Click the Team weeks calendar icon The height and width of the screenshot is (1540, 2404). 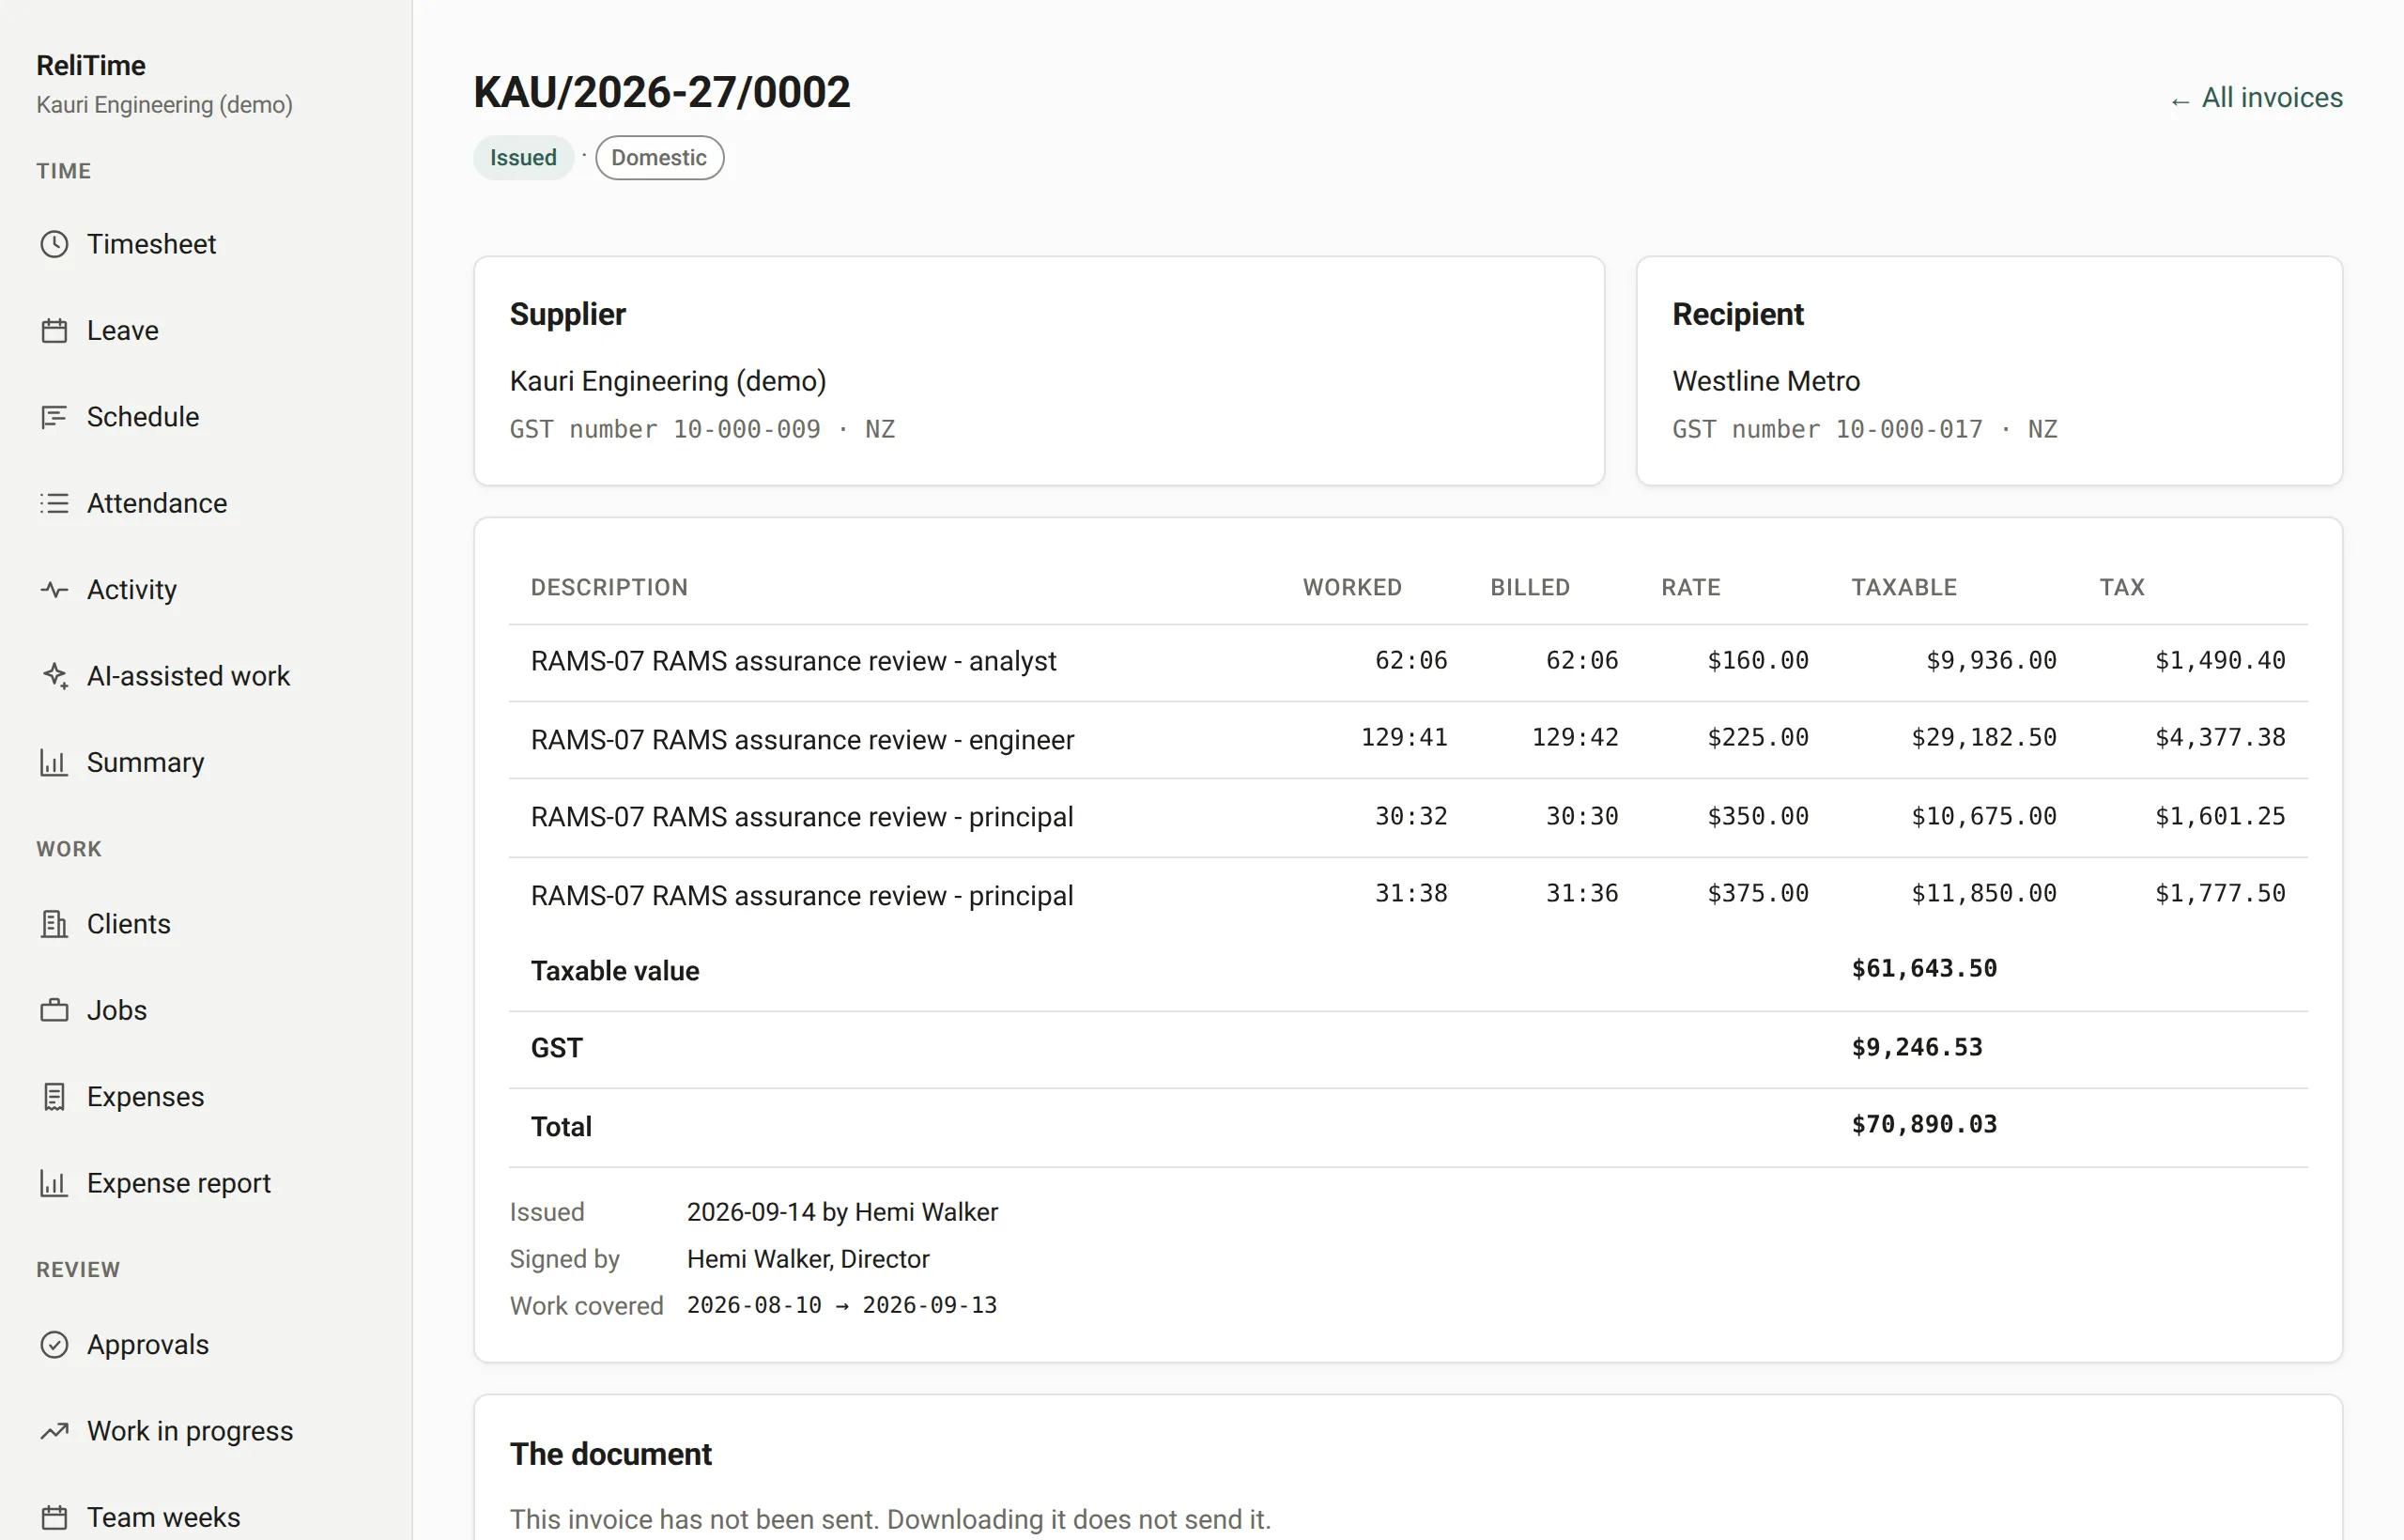coord(54,1517)
